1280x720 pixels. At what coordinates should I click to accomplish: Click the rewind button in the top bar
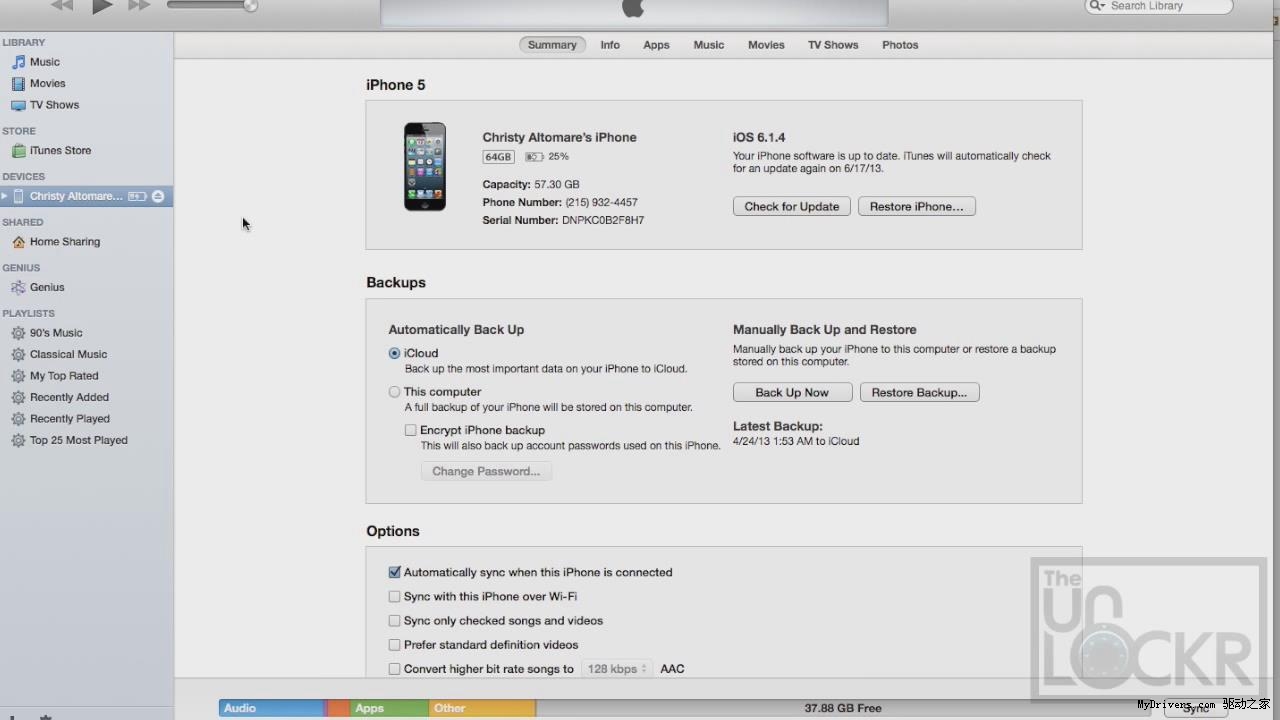[62, 5]
